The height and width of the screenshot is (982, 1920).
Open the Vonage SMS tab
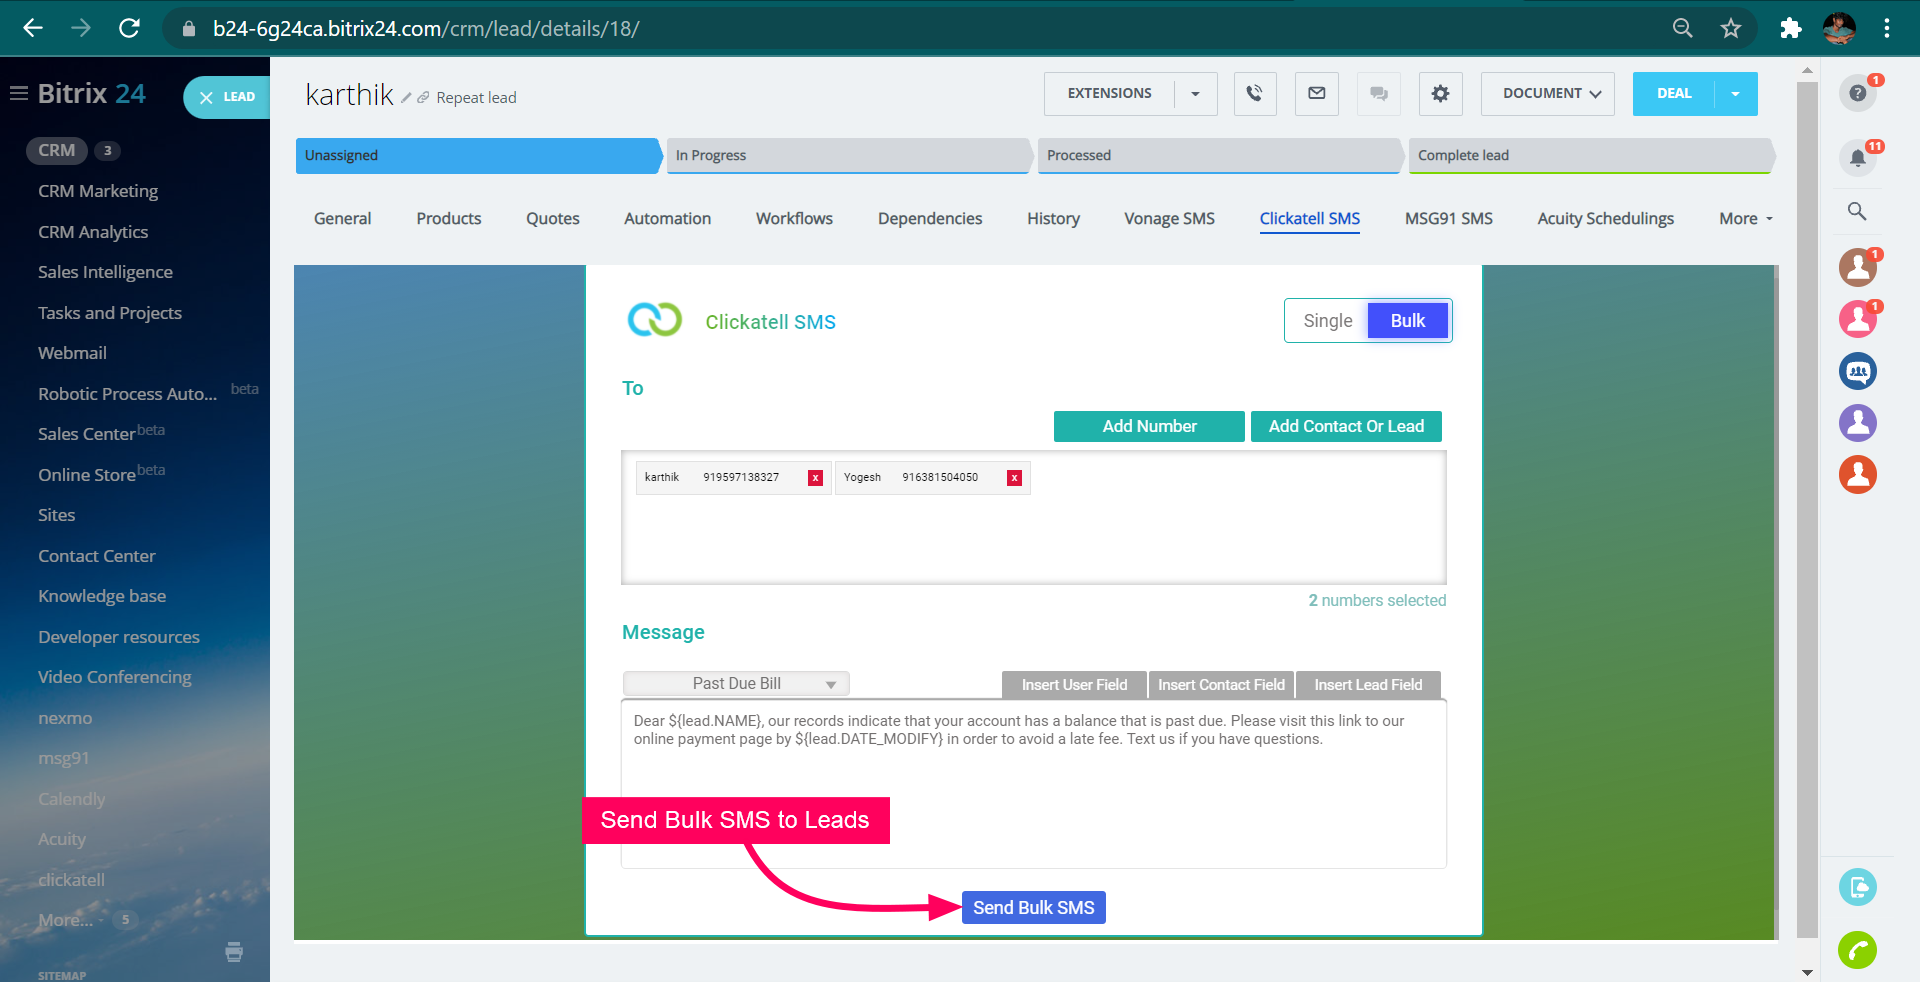tap(1168, 218)
